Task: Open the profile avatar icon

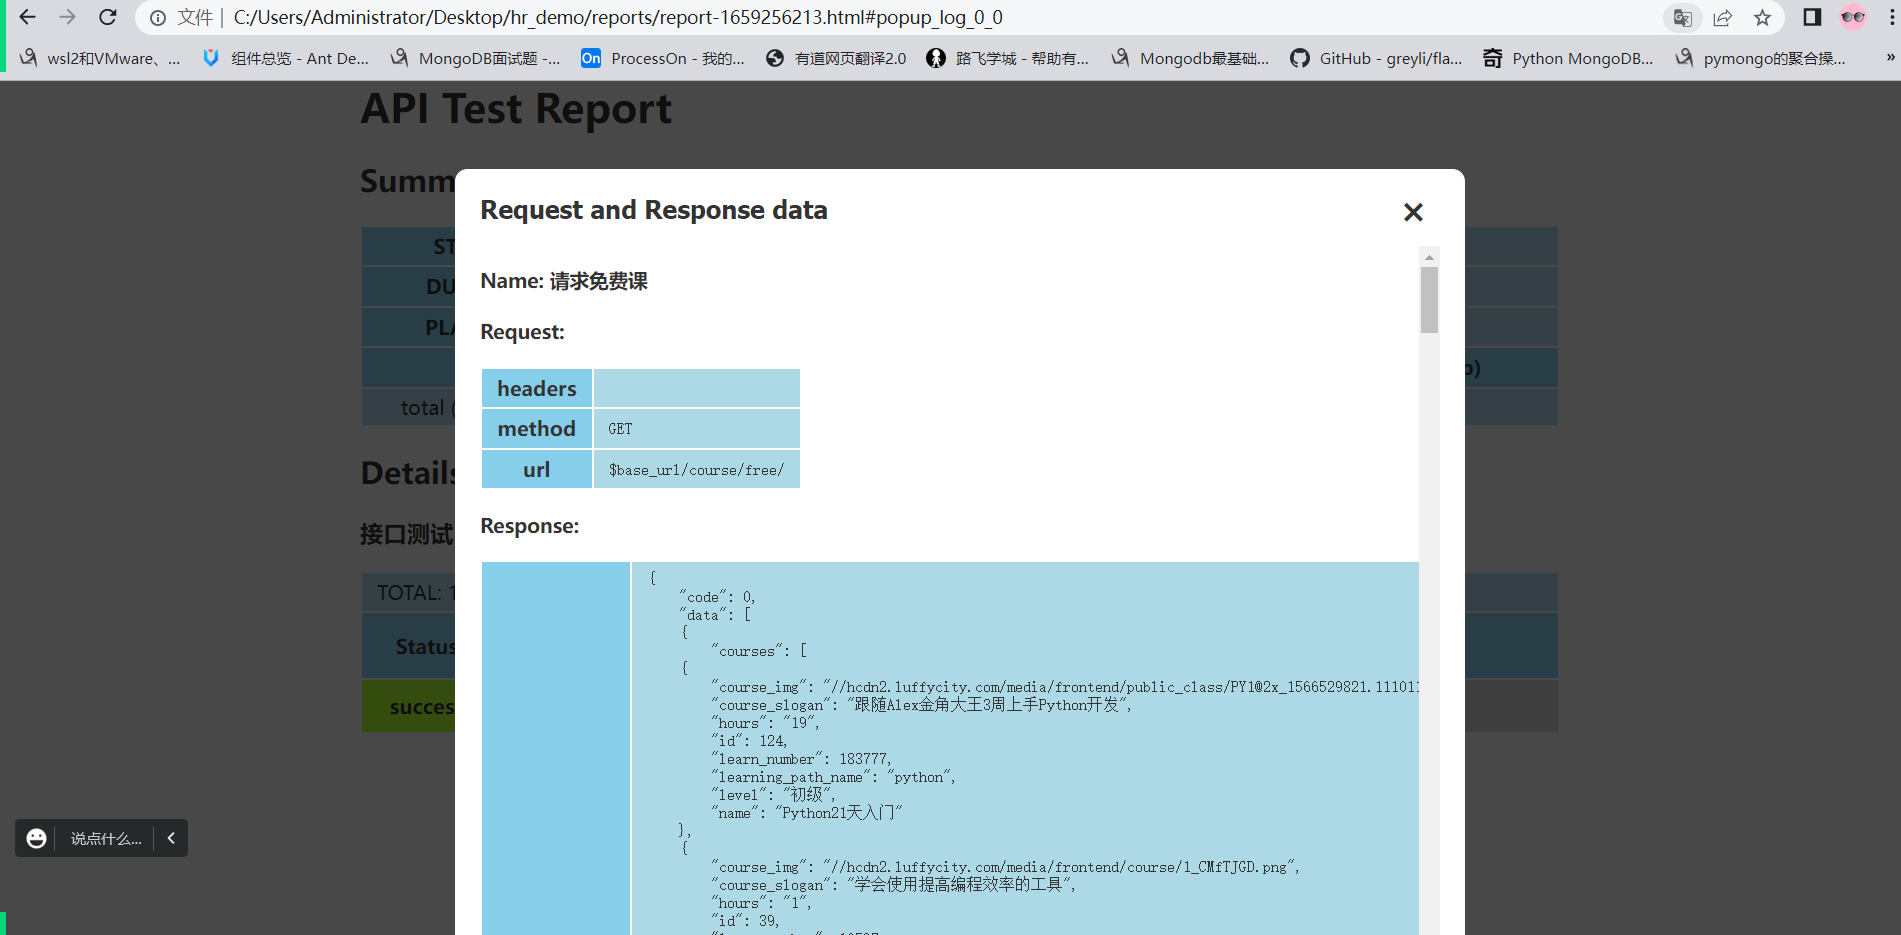Action: coord(1853,17)
